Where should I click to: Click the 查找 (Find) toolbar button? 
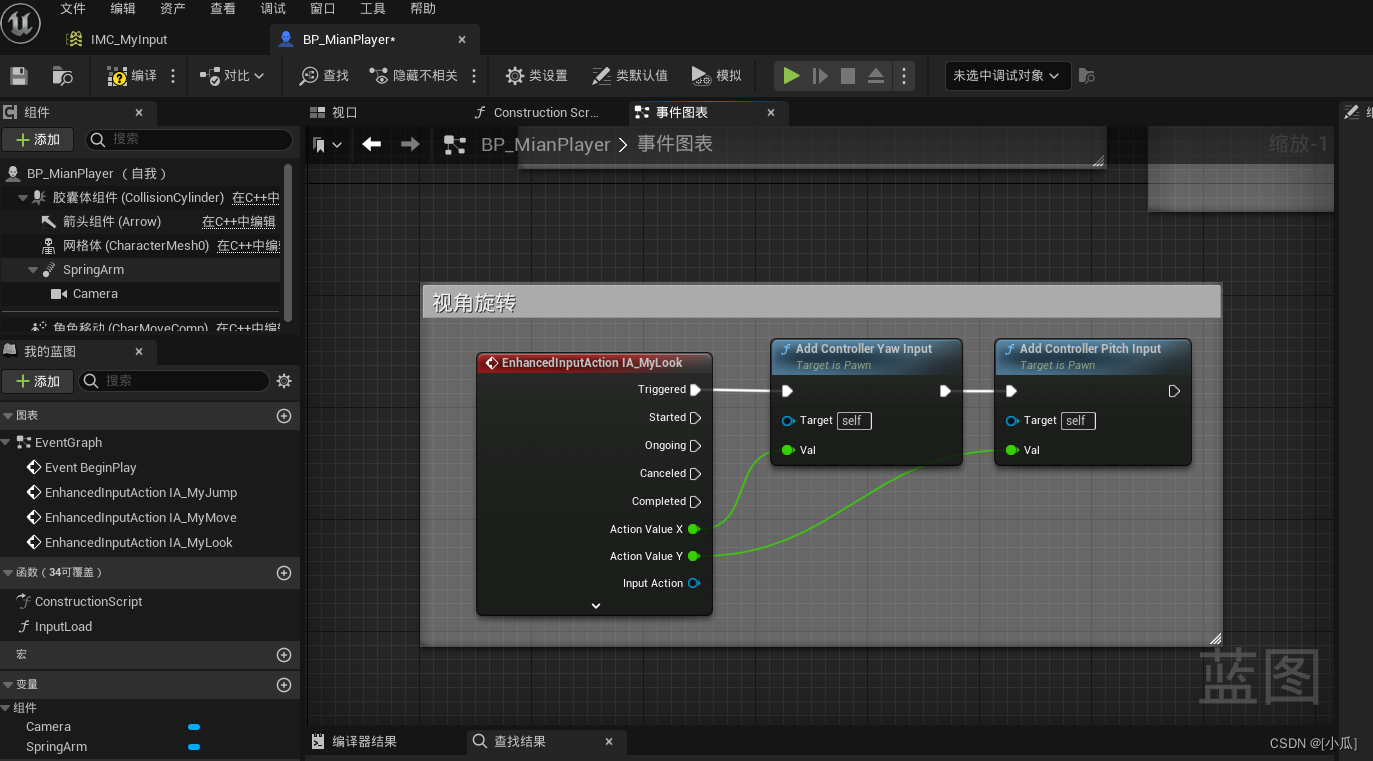(324, 76)
